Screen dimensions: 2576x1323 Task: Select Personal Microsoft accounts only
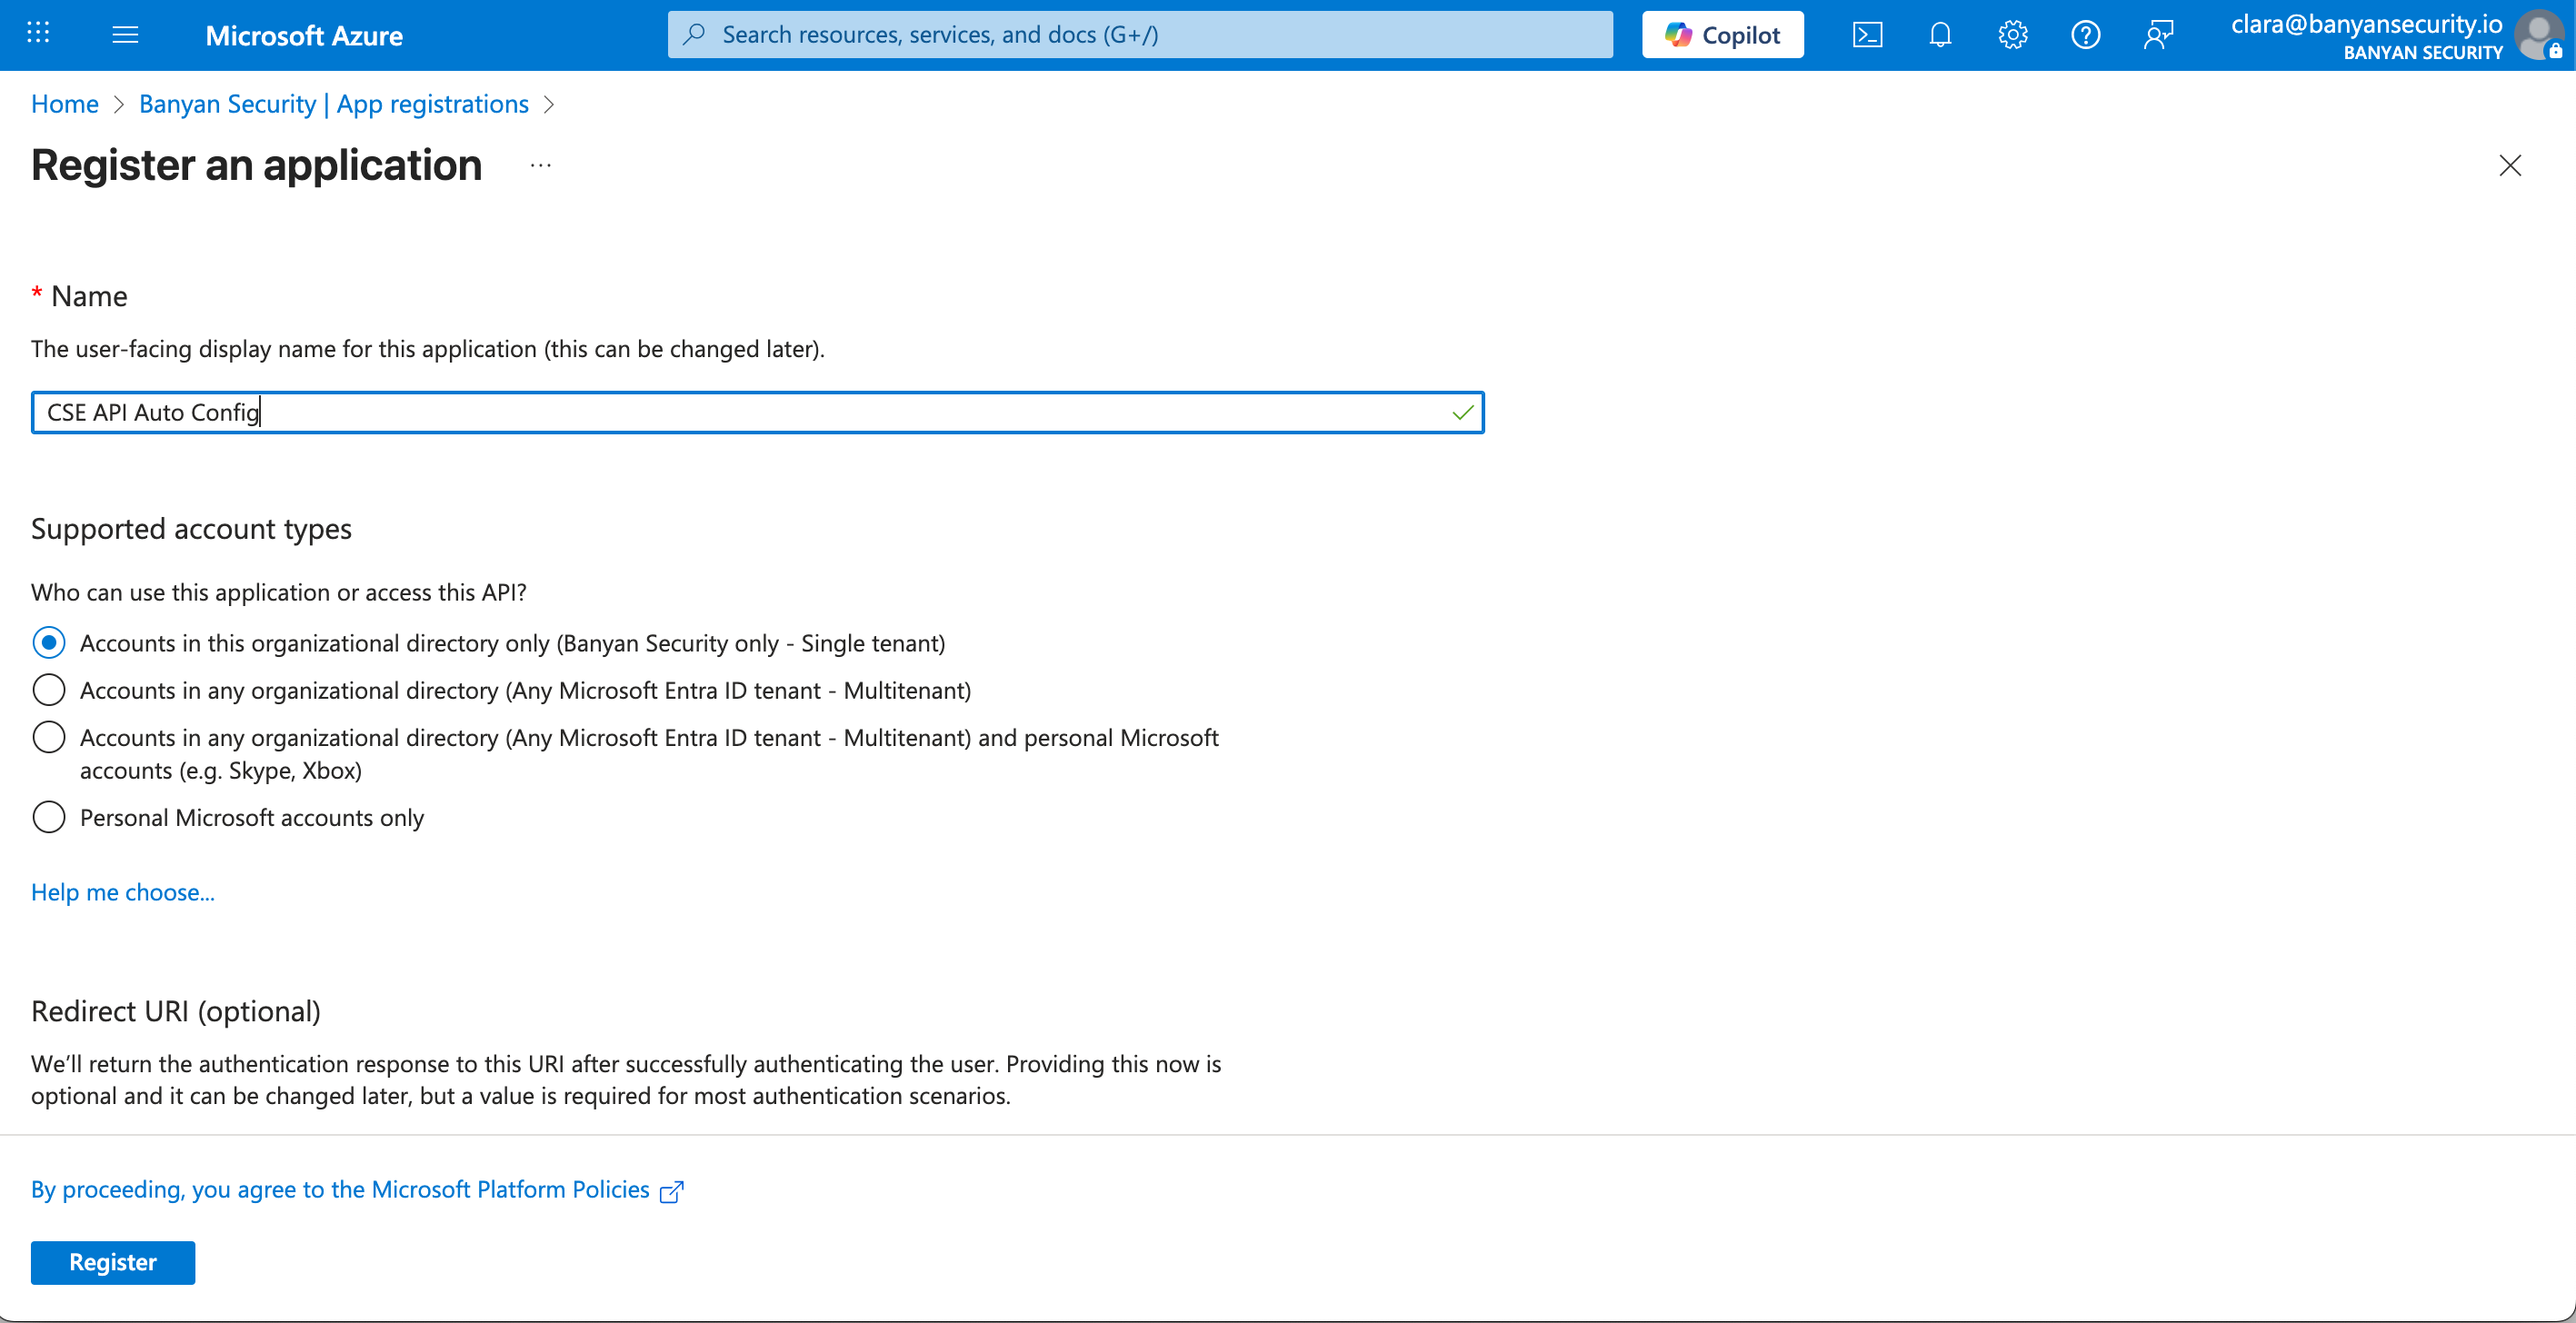click(x=49, y=817)
